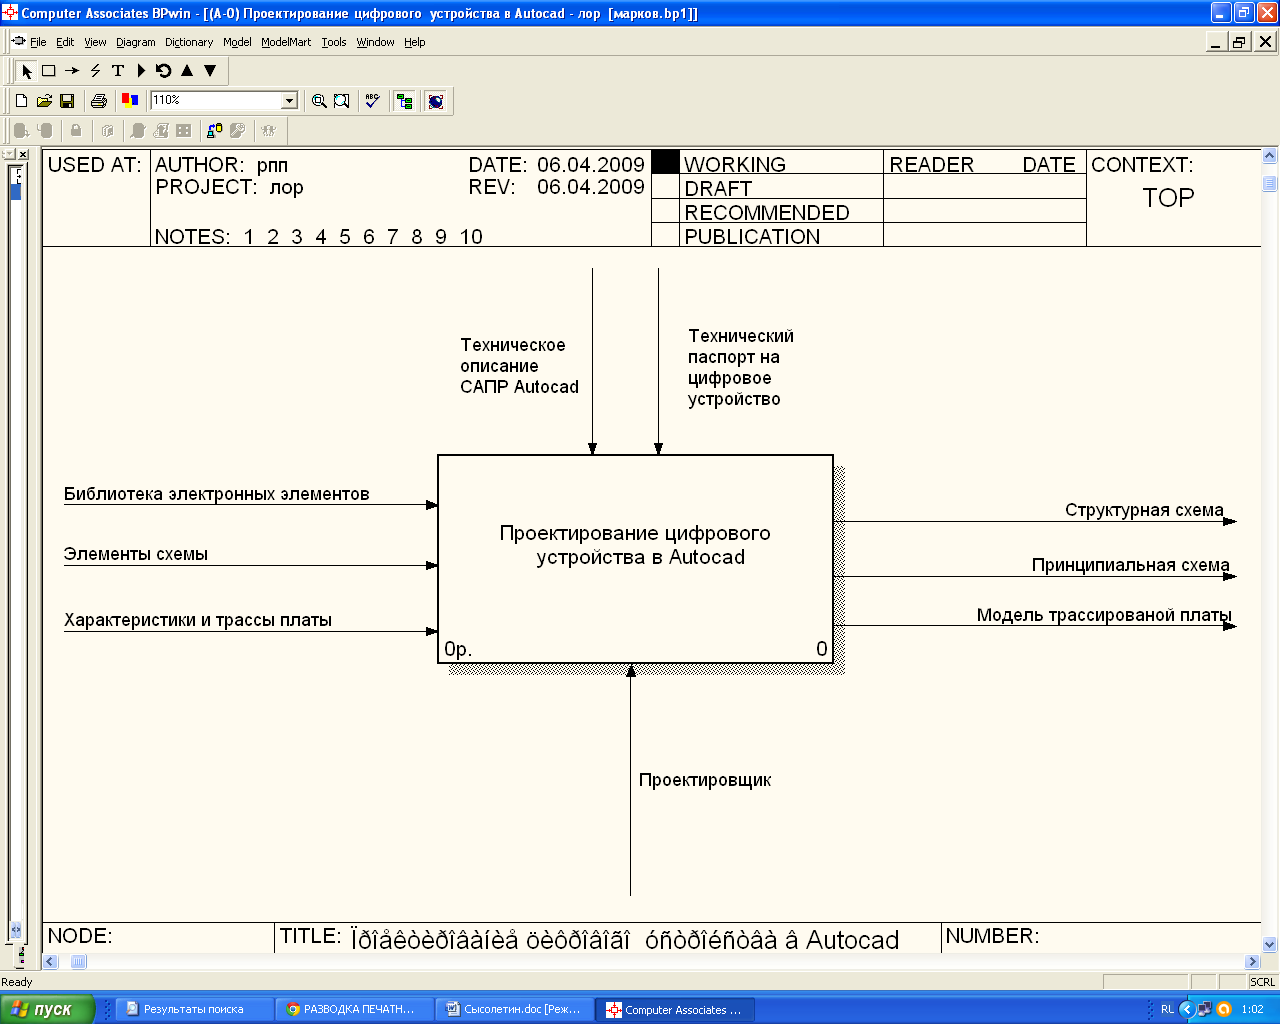
Task: Select mechanism label Проектировщик
Action: pyautogui.click(x=705, y=780)
